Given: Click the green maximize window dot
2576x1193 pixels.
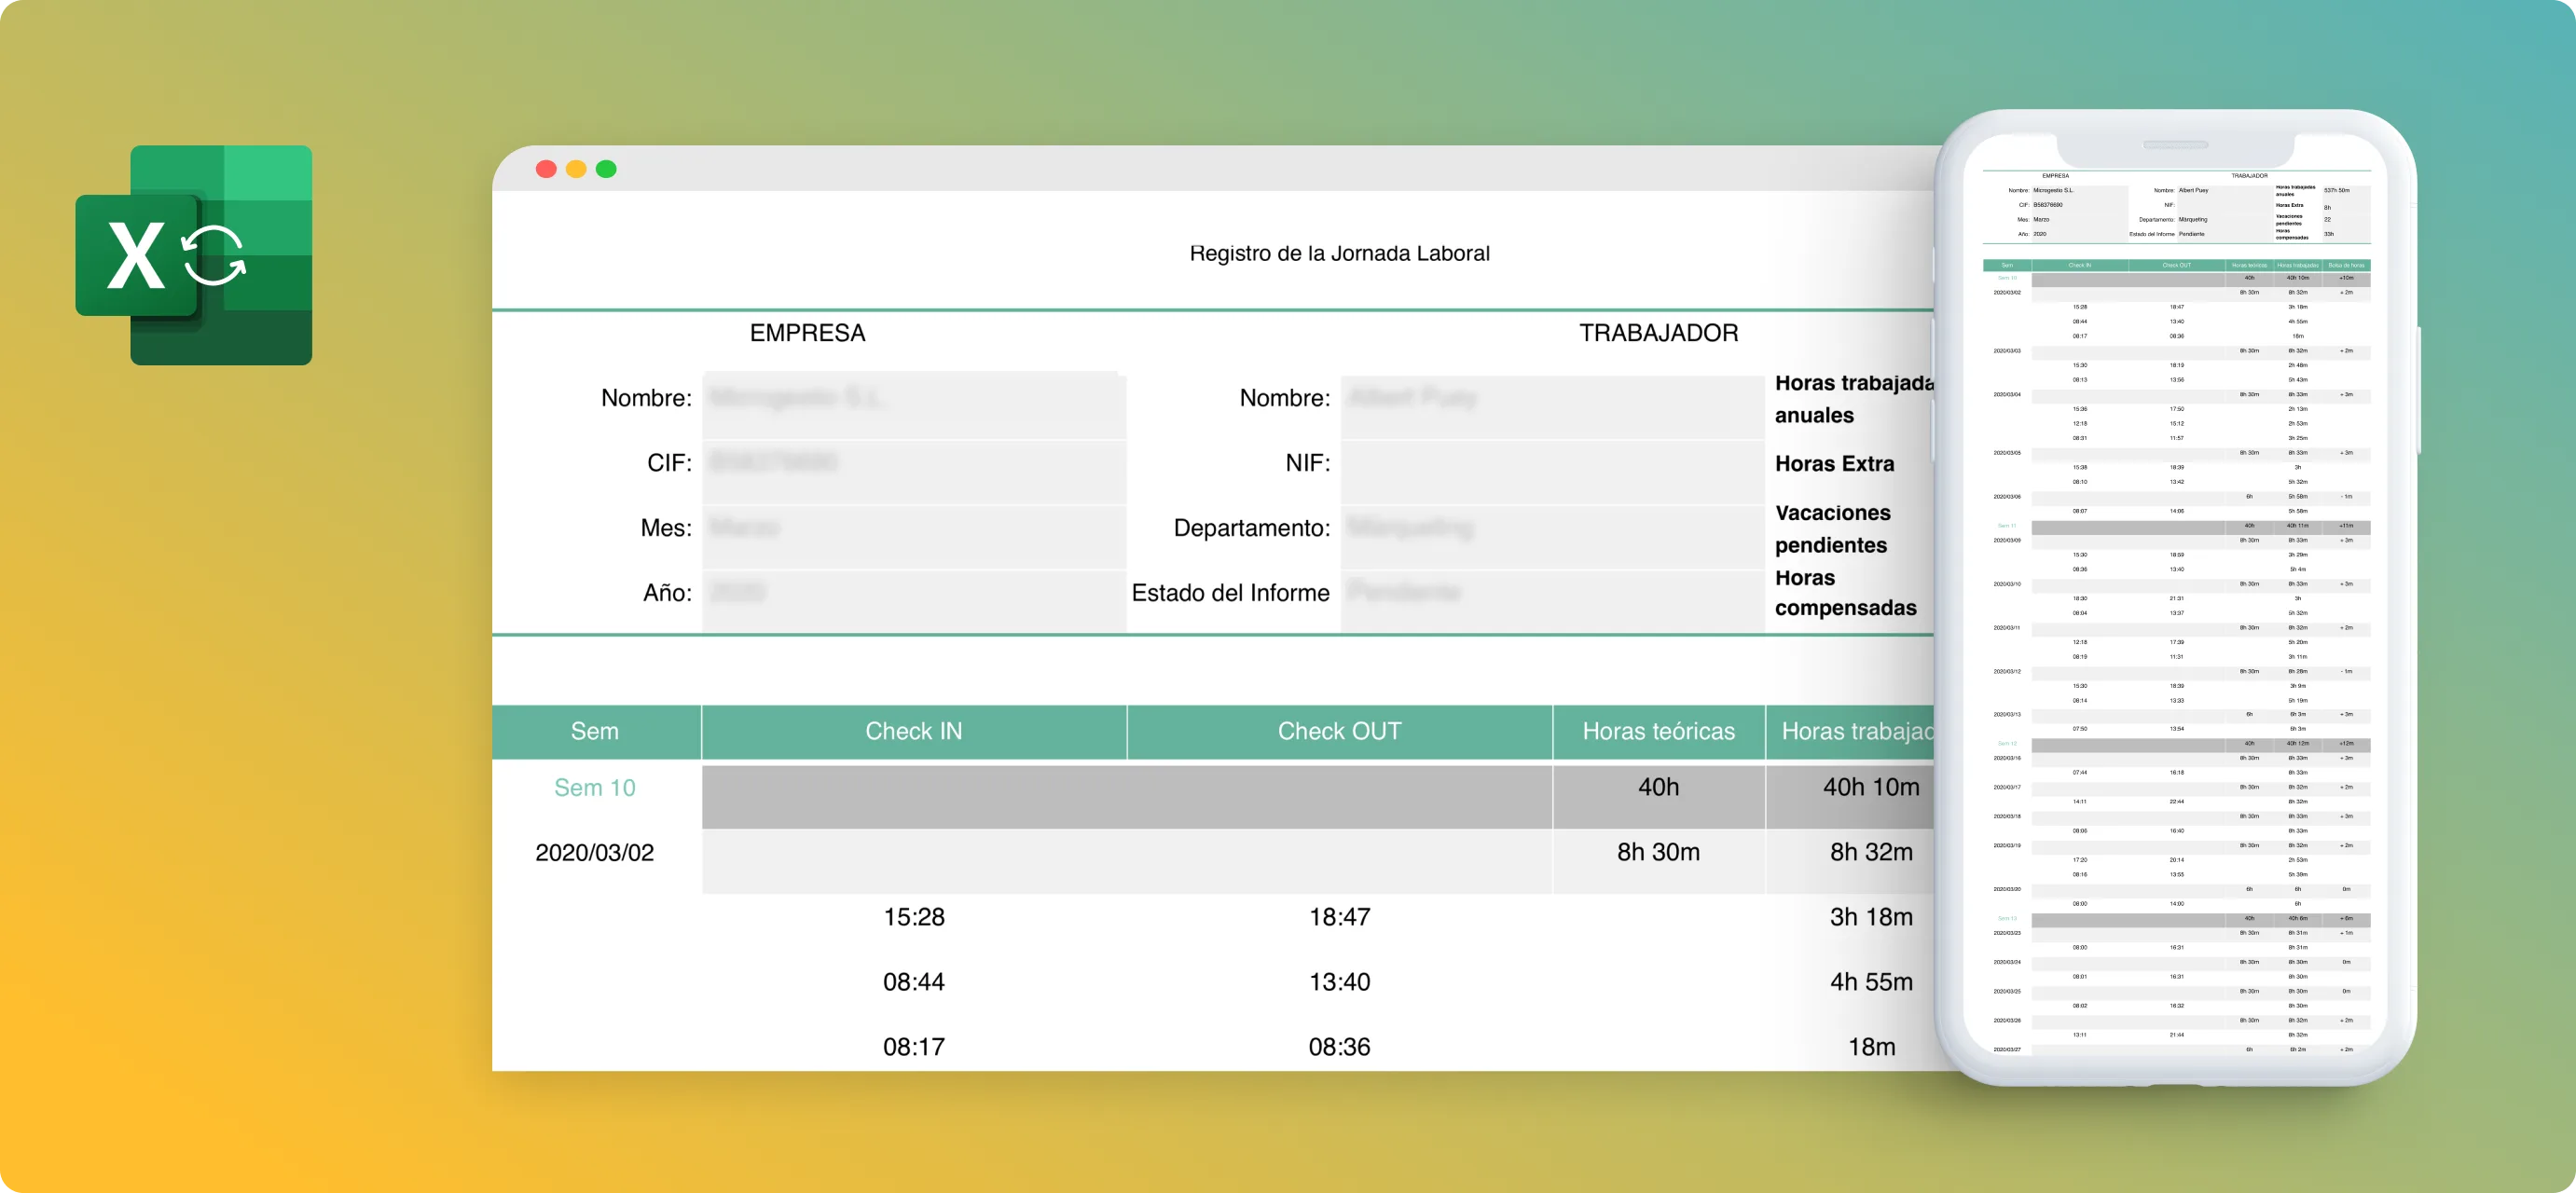Looking at the screenshot, I should pyautogui.click(x=606, y=169).
